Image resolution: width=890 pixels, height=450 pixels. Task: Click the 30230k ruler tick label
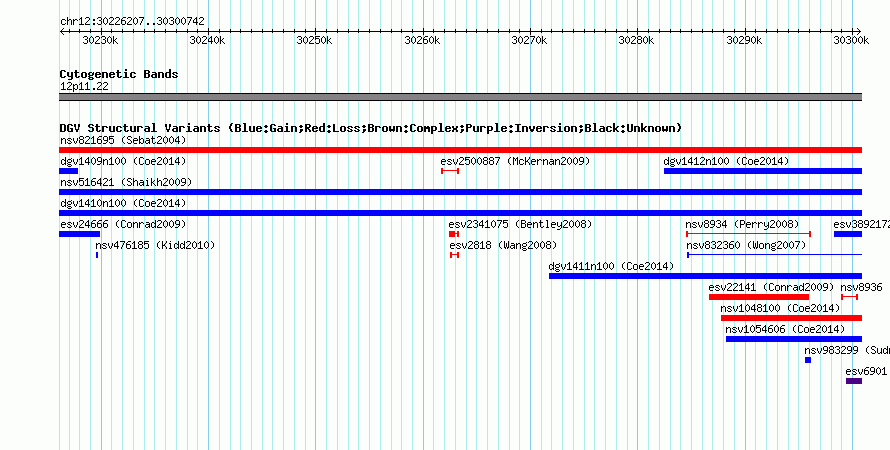click(100, 40)
